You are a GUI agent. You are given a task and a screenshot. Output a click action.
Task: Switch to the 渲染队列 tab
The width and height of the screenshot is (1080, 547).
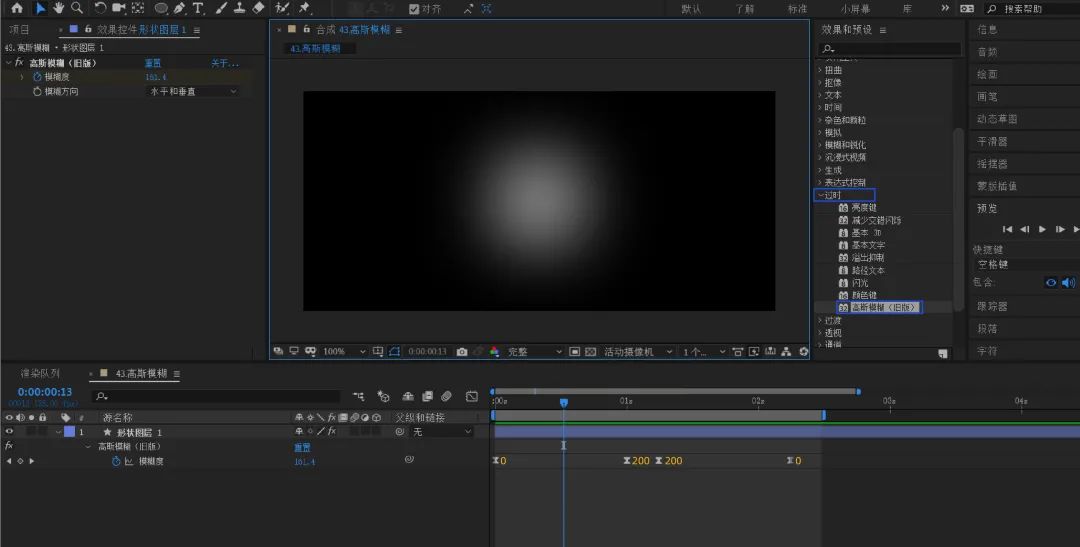pyautogui.click(x=40, y=373)
